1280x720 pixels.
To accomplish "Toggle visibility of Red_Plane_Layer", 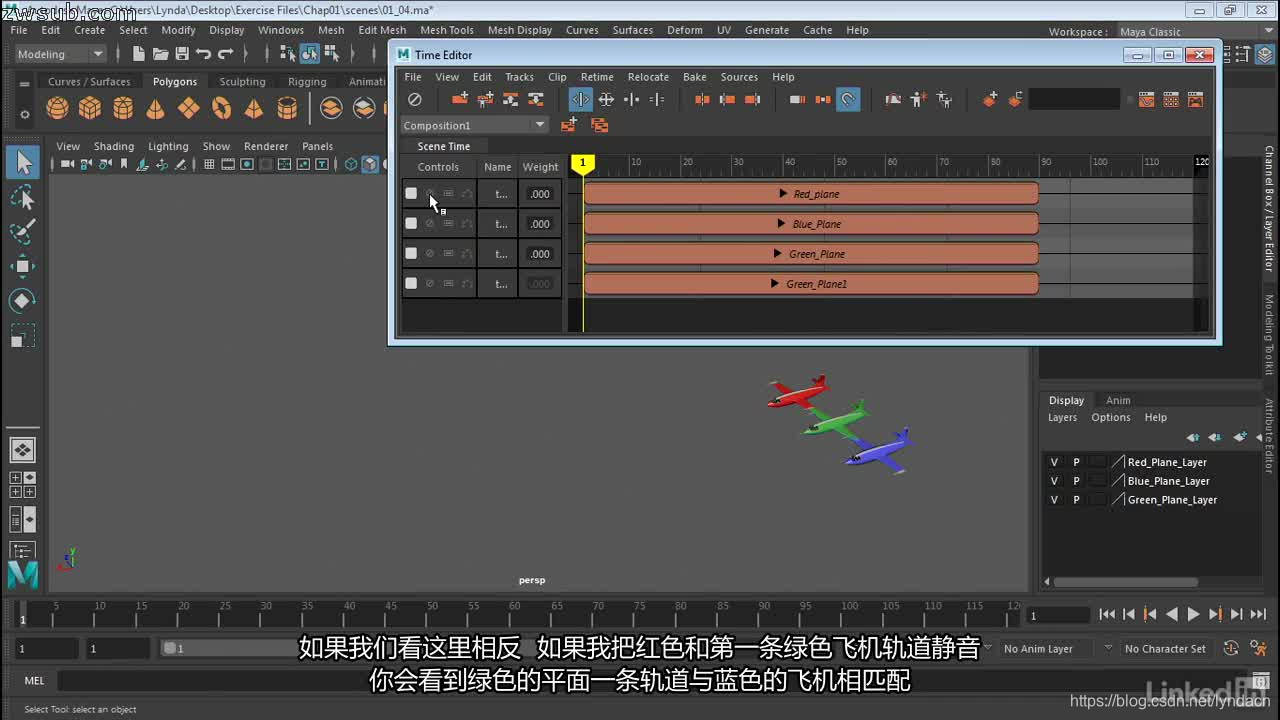I will click(1052, 461).
